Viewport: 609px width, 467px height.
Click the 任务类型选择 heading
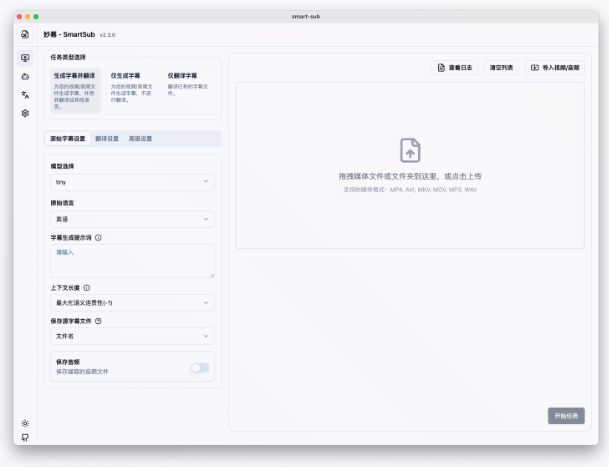68,57
